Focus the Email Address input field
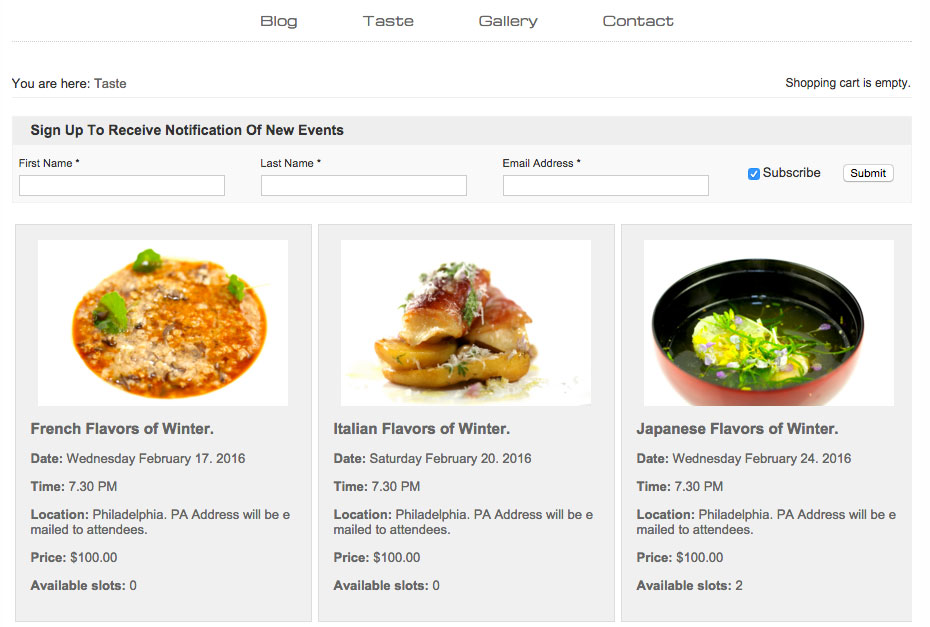 click(x=606, y=185)
